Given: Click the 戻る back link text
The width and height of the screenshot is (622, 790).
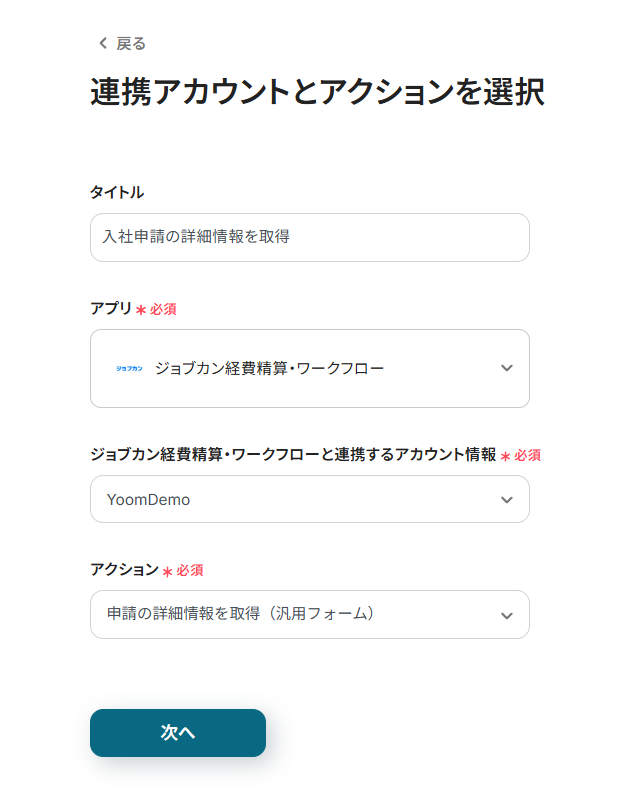Looking at the screenshot, I should tap(131, 43).
